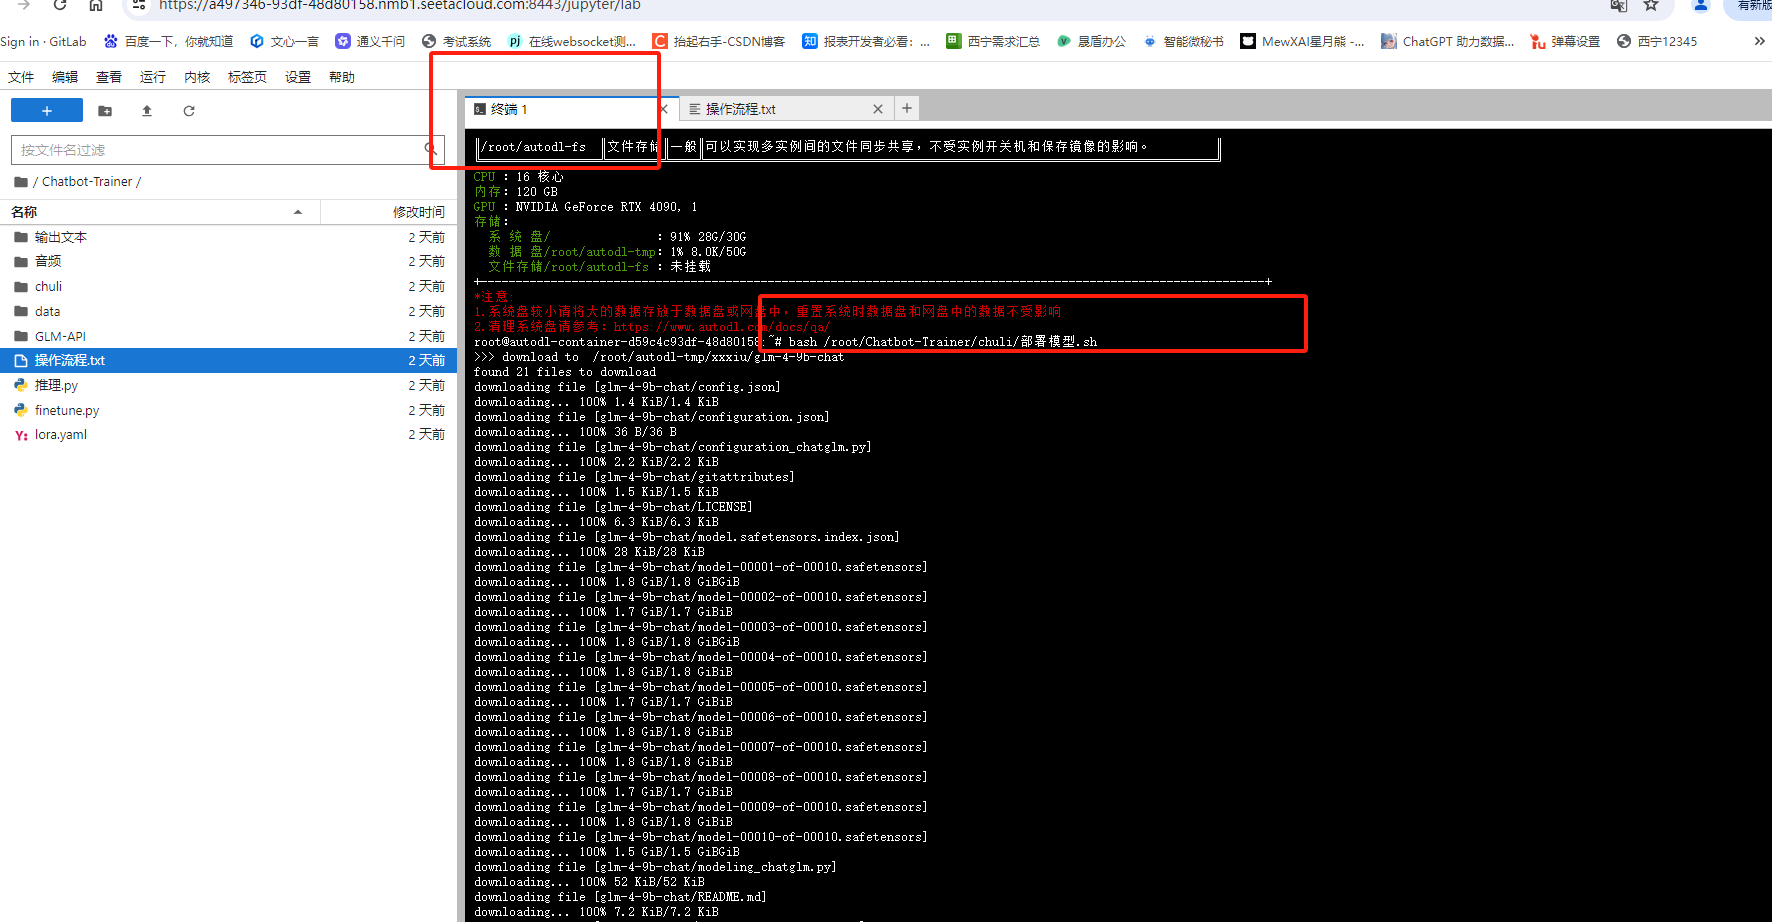The image size is (1772, 922).
Task: Select file 操作流程.txt in browser
Action: pyautogui.click(x=228, y=360)
